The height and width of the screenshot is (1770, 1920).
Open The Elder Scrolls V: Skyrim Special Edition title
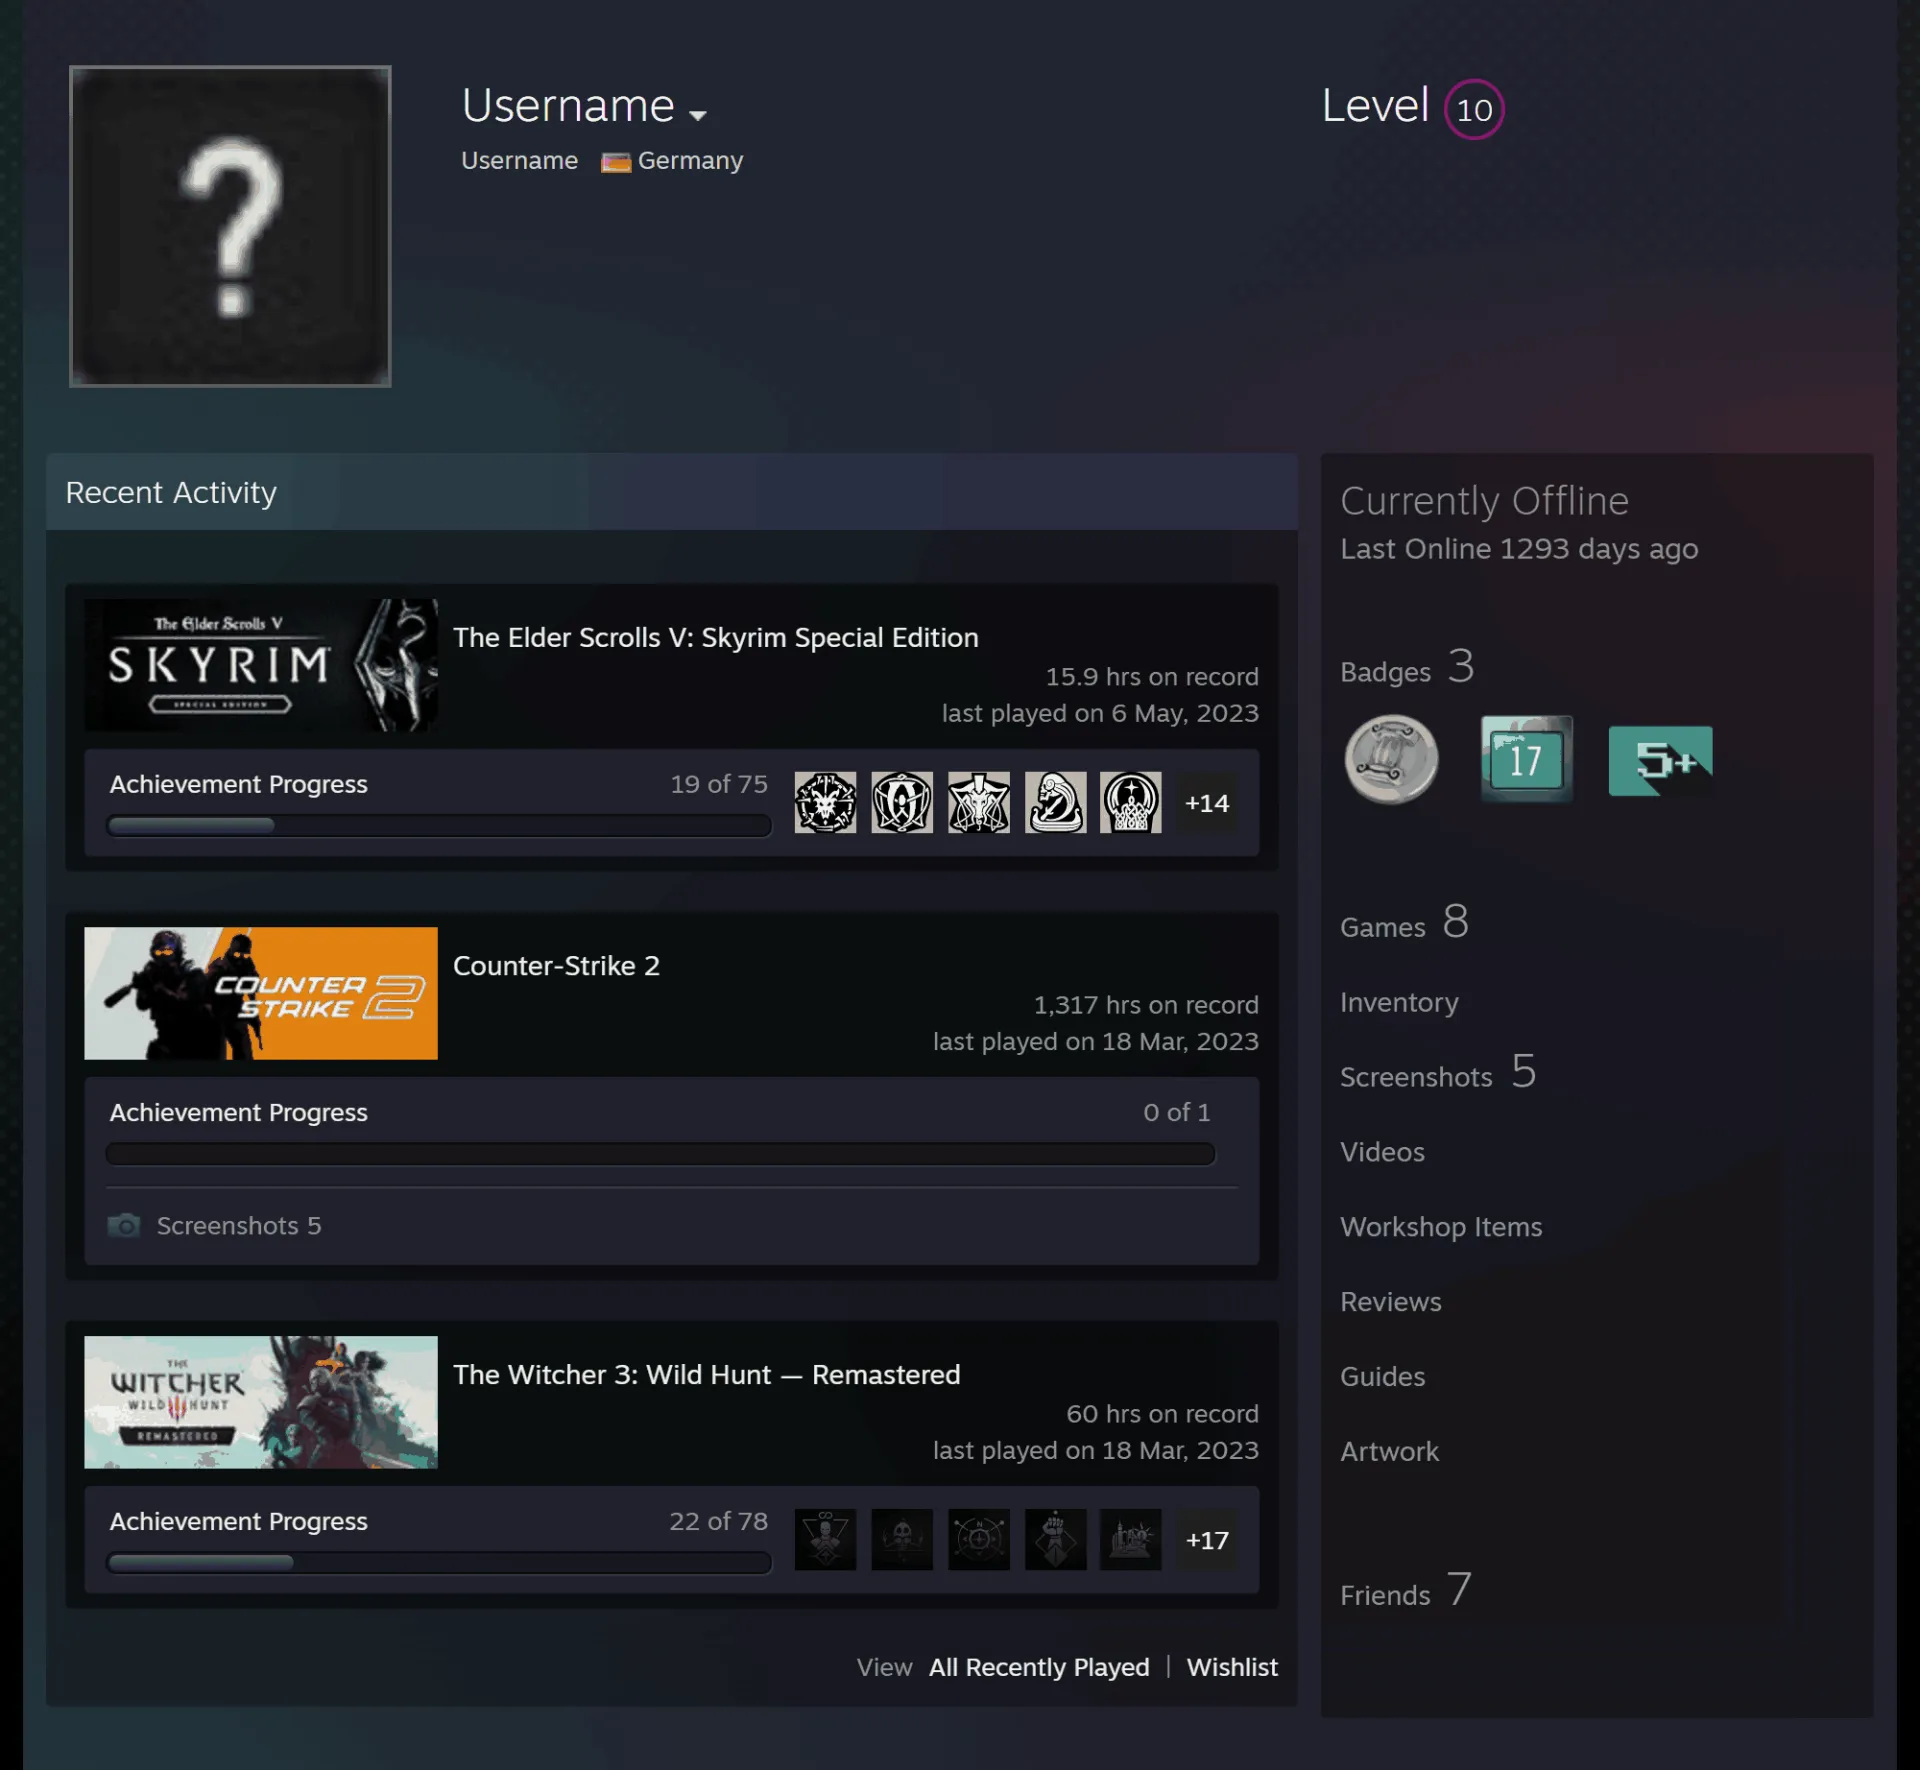coord(716,637)
